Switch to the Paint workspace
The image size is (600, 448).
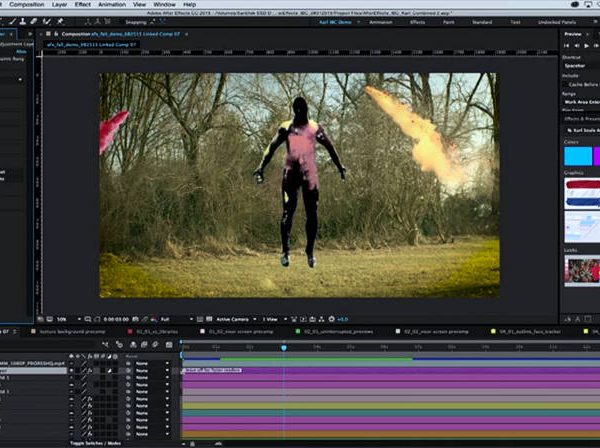coord(448,22)
